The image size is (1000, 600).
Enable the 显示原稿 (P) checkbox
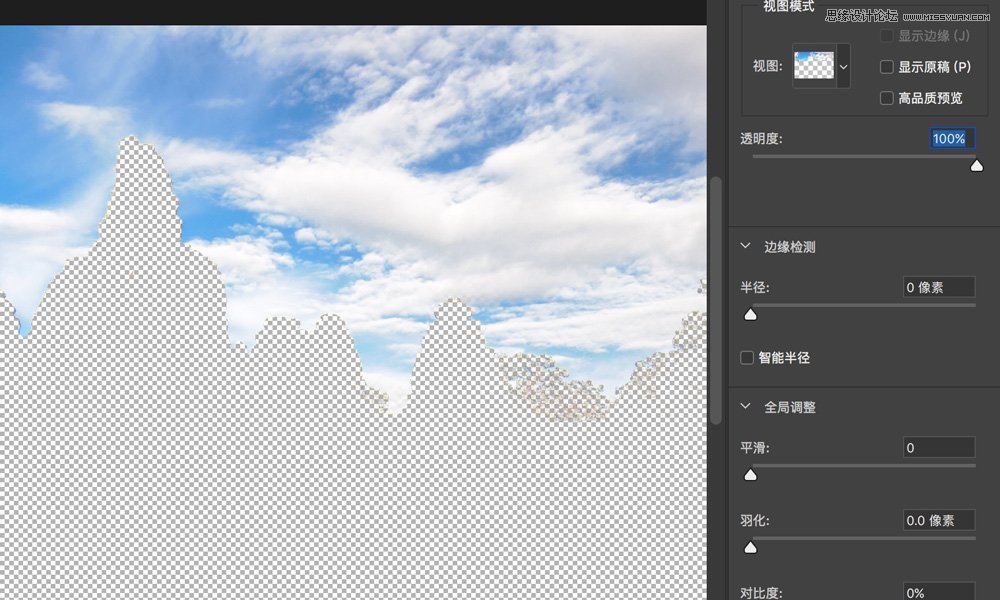pyautogui.click(x=885, y=67)
